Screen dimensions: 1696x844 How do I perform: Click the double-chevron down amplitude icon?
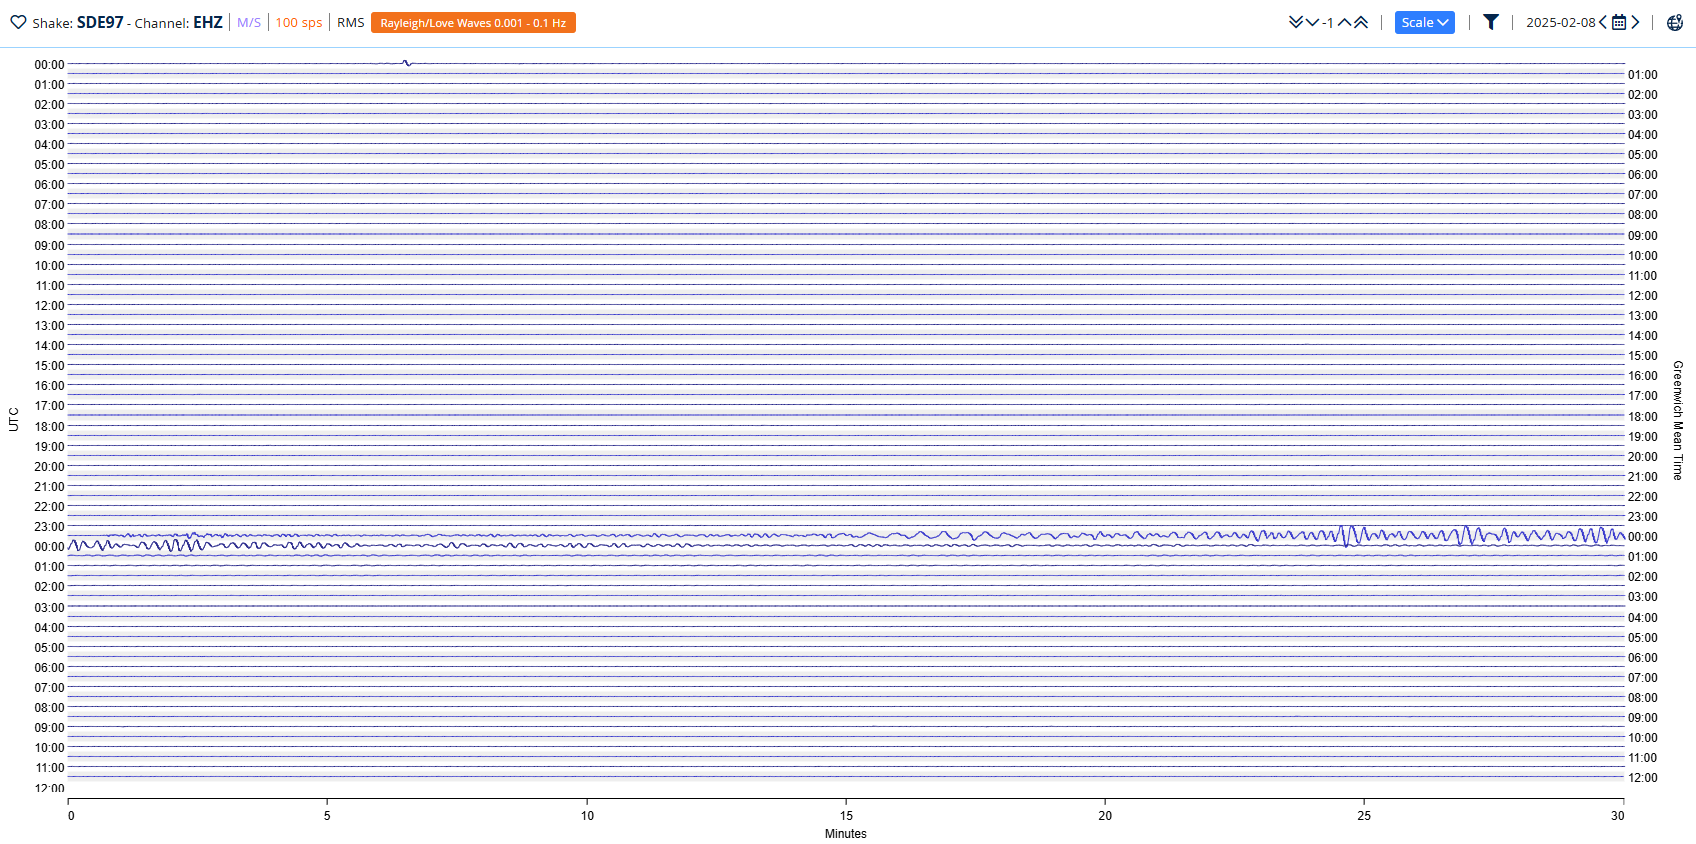tap(1296, 22)
